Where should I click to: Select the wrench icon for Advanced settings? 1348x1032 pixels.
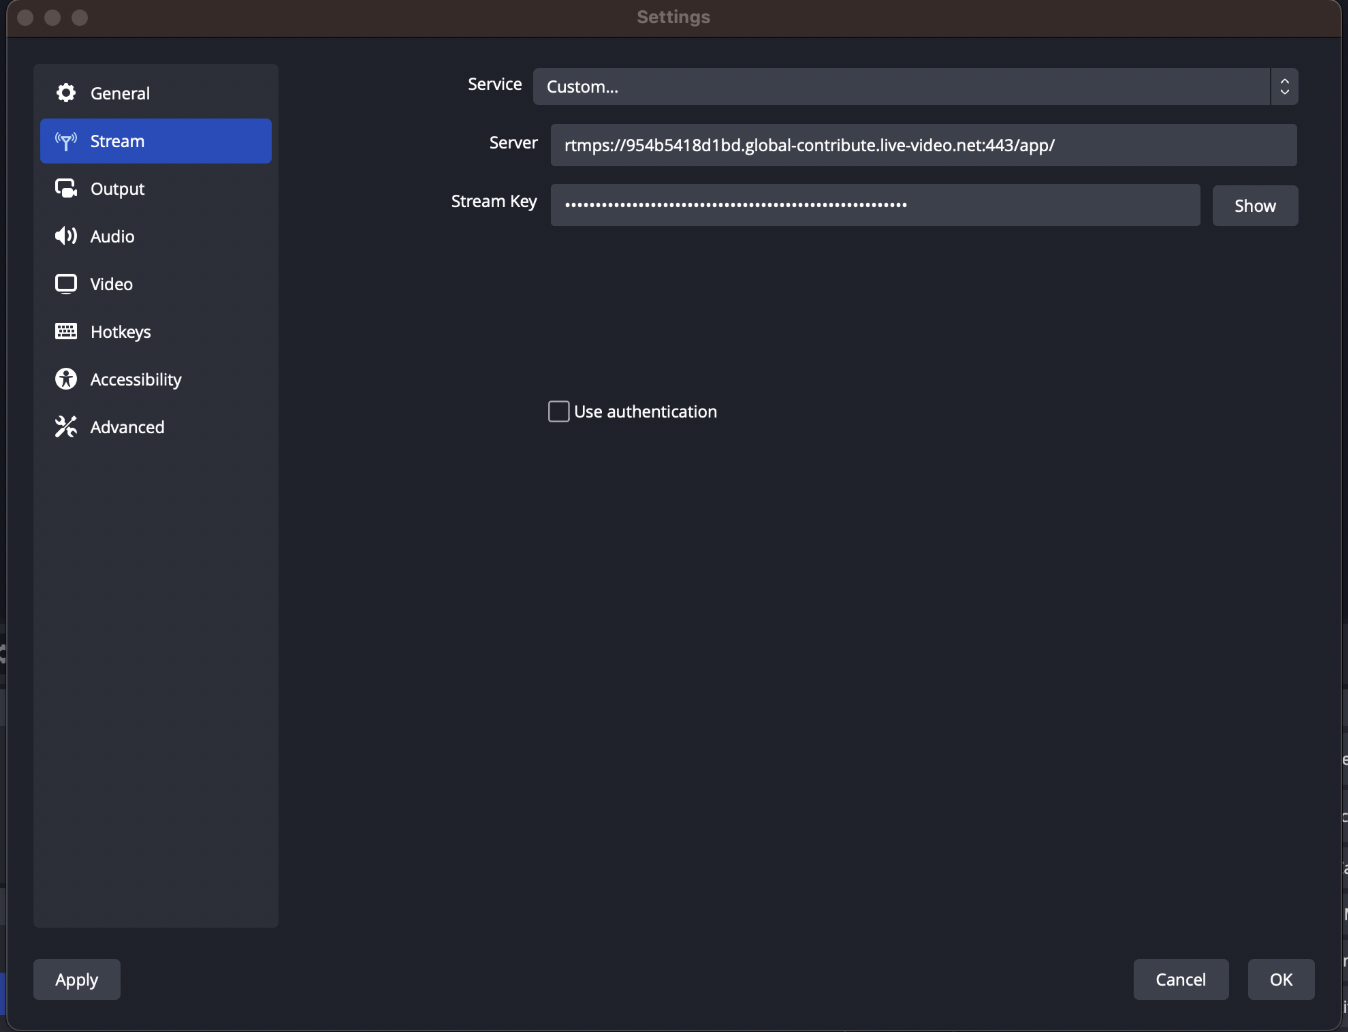pyautogui.click(x=65, y=426)
